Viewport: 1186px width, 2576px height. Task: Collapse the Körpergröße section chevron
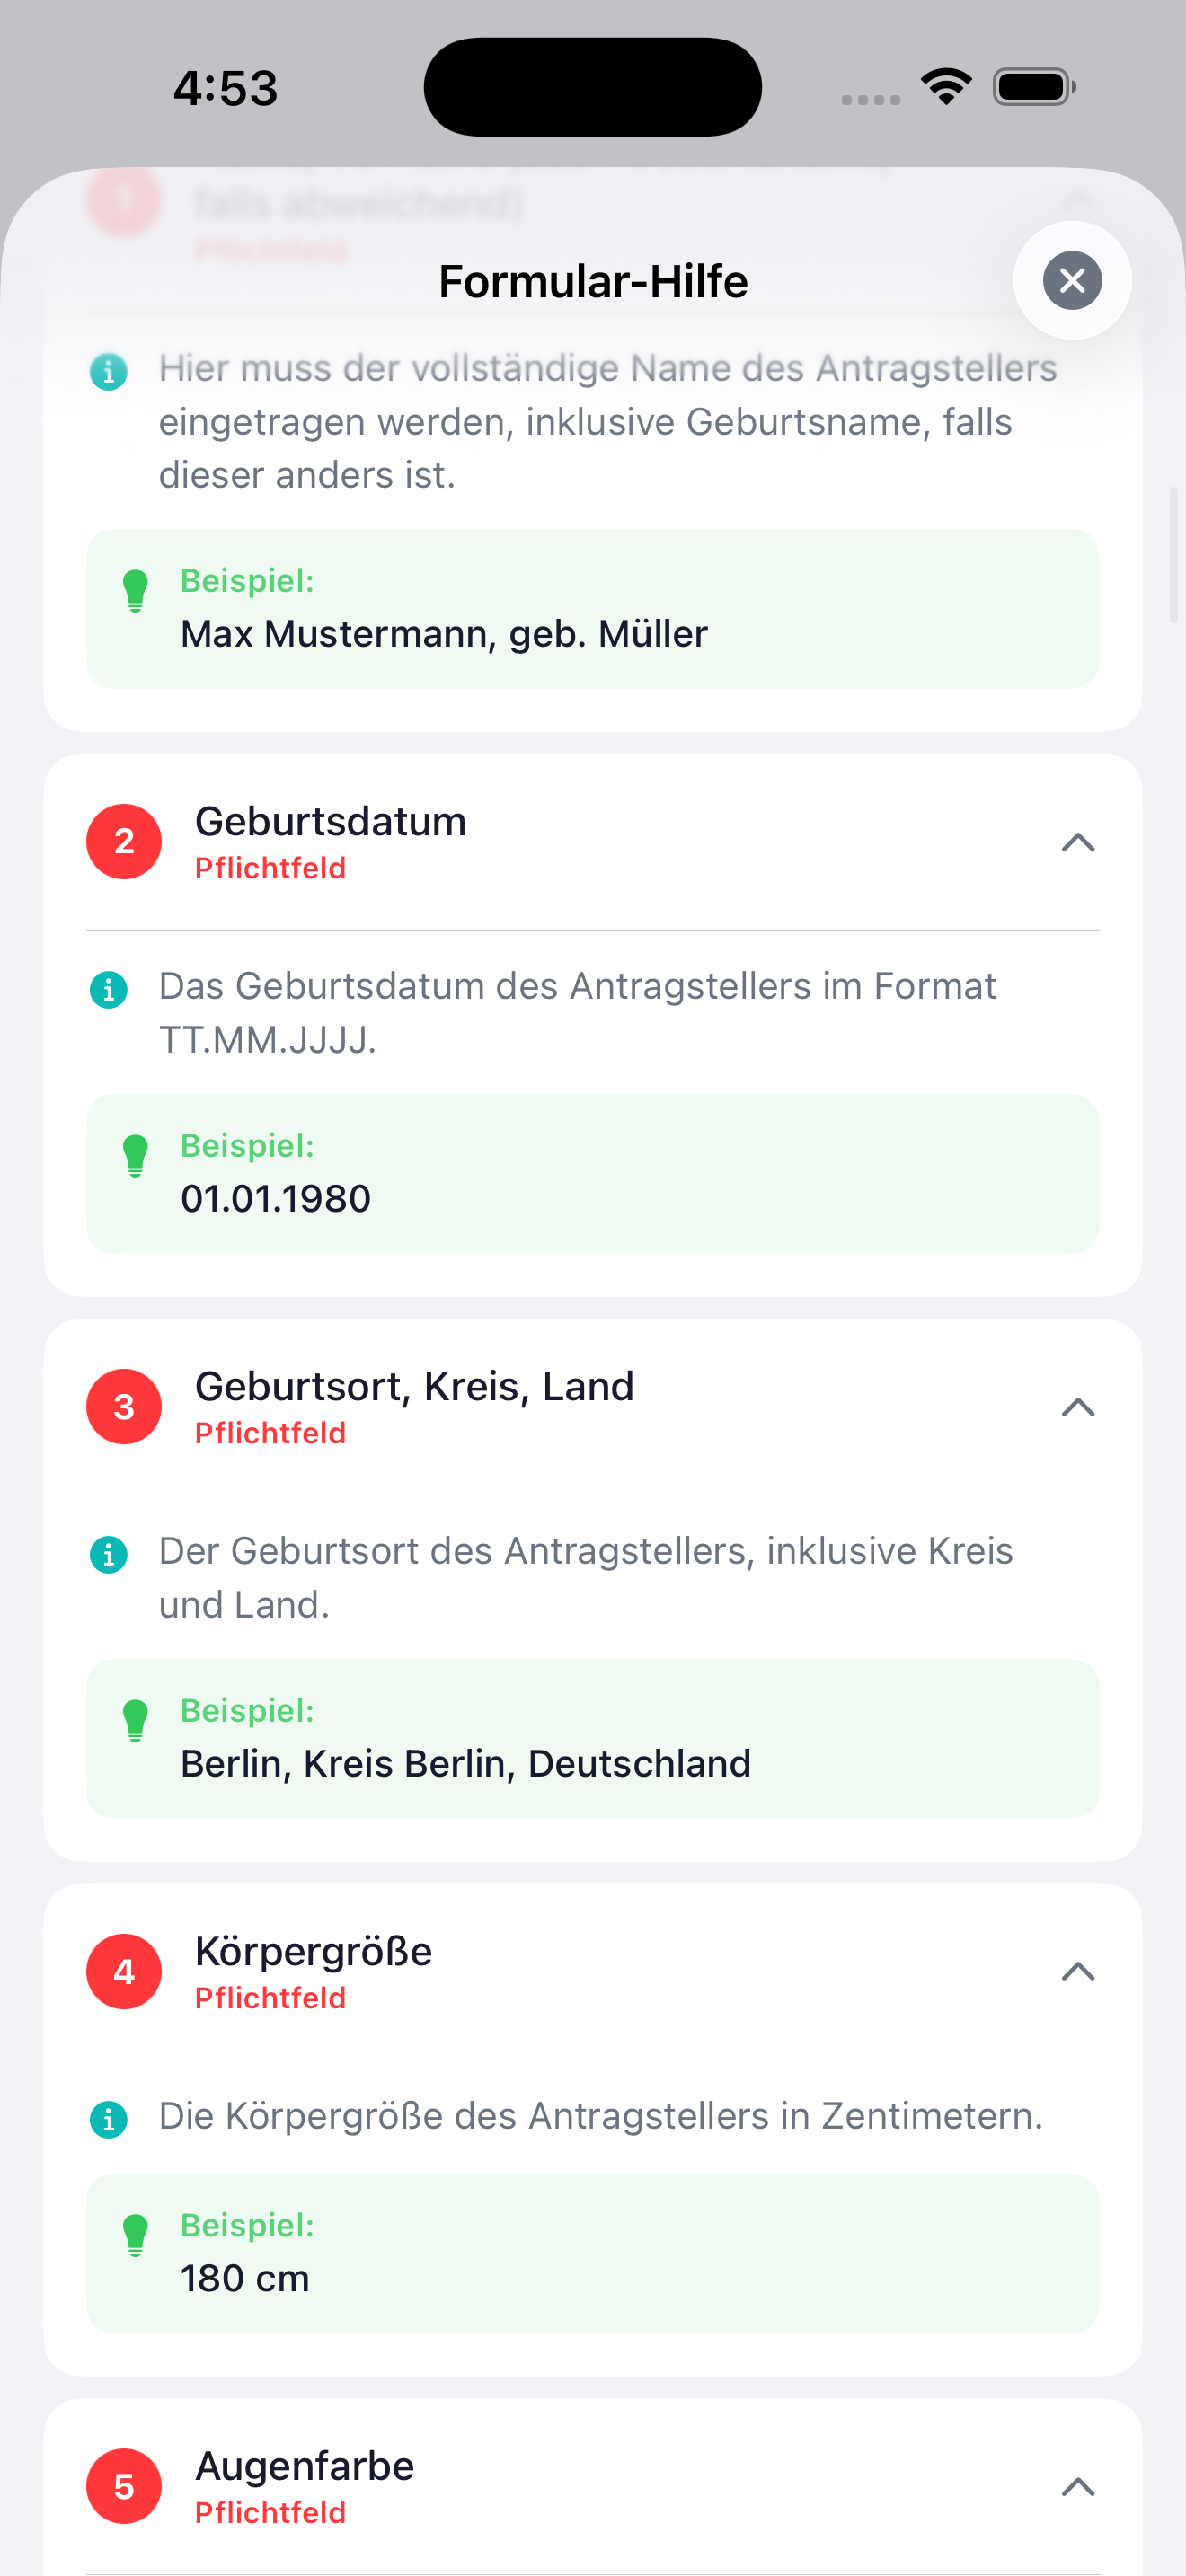tap(1077, 1971)
